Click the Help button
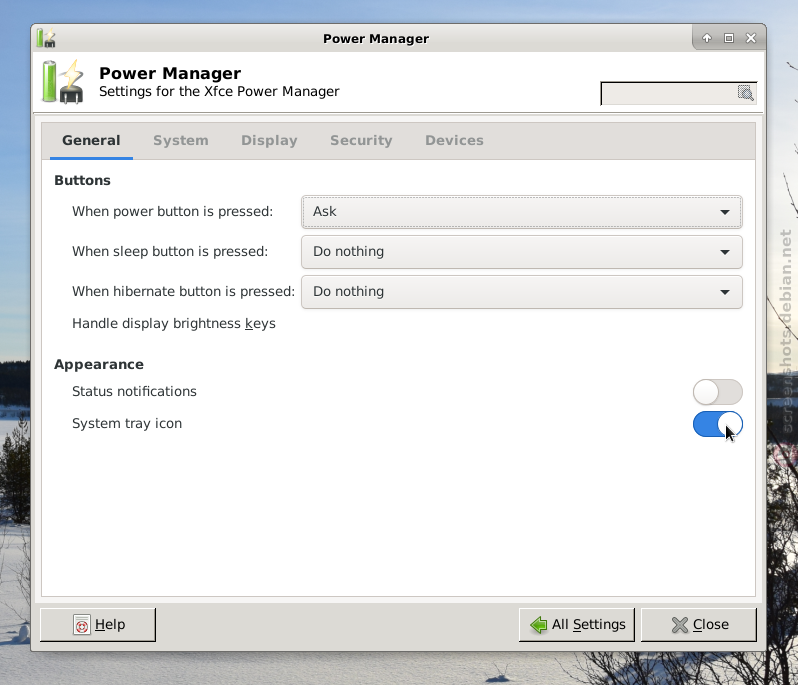Screen dimensions: 798x685 pyautogui.click(x=98, y=624)
